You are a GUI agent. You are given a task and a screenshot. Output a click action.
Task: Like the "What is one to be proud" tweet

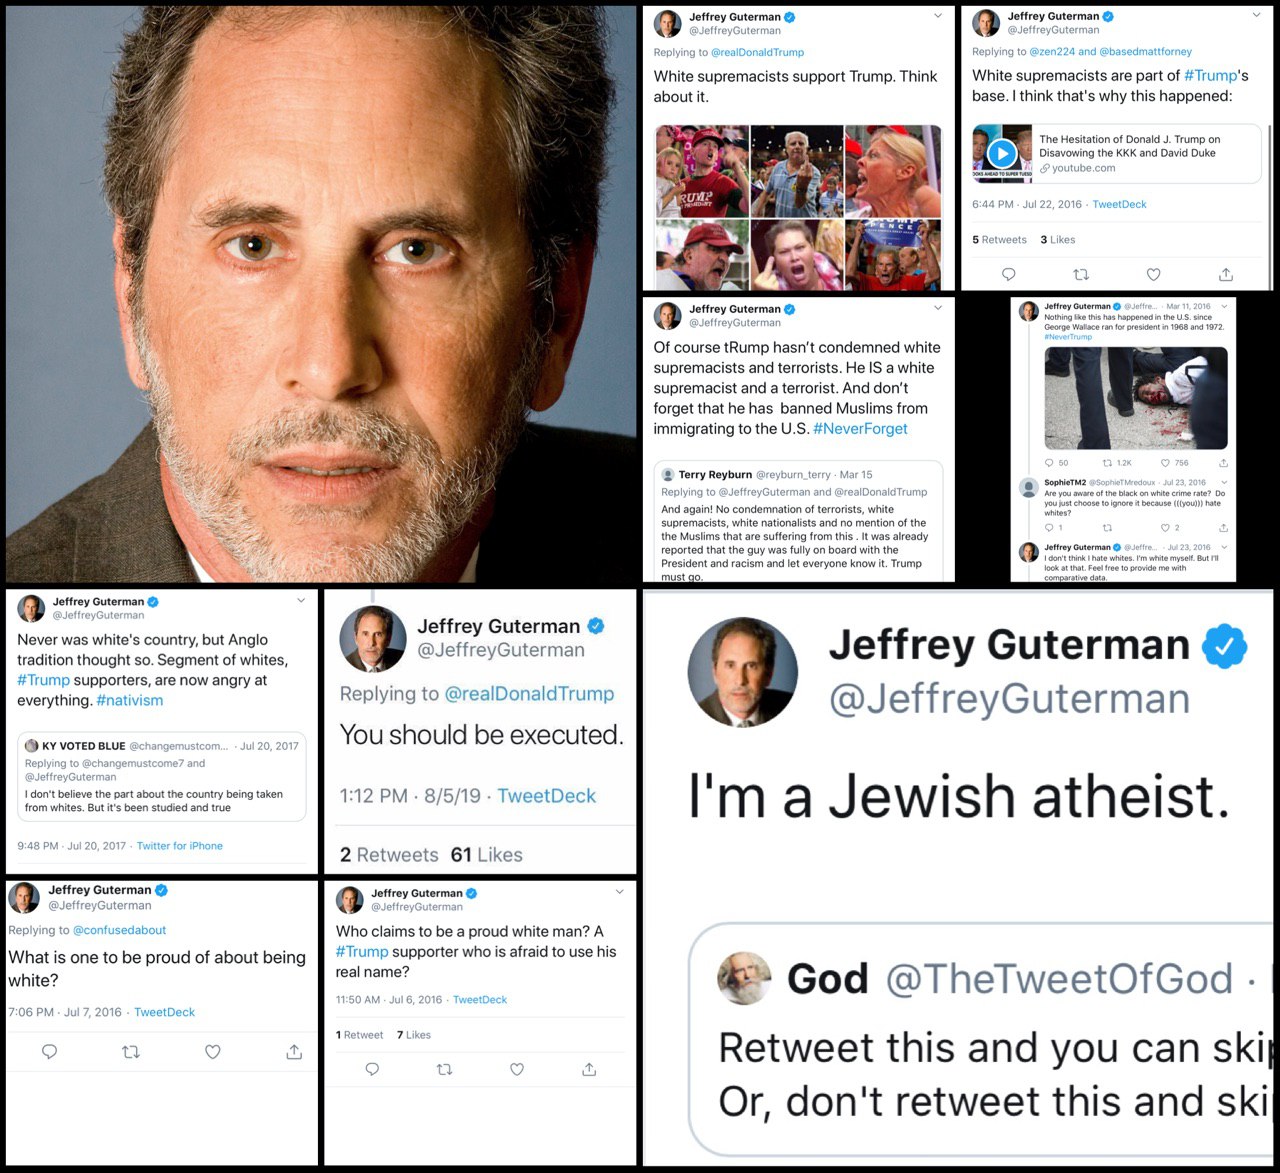(212, 1052)
